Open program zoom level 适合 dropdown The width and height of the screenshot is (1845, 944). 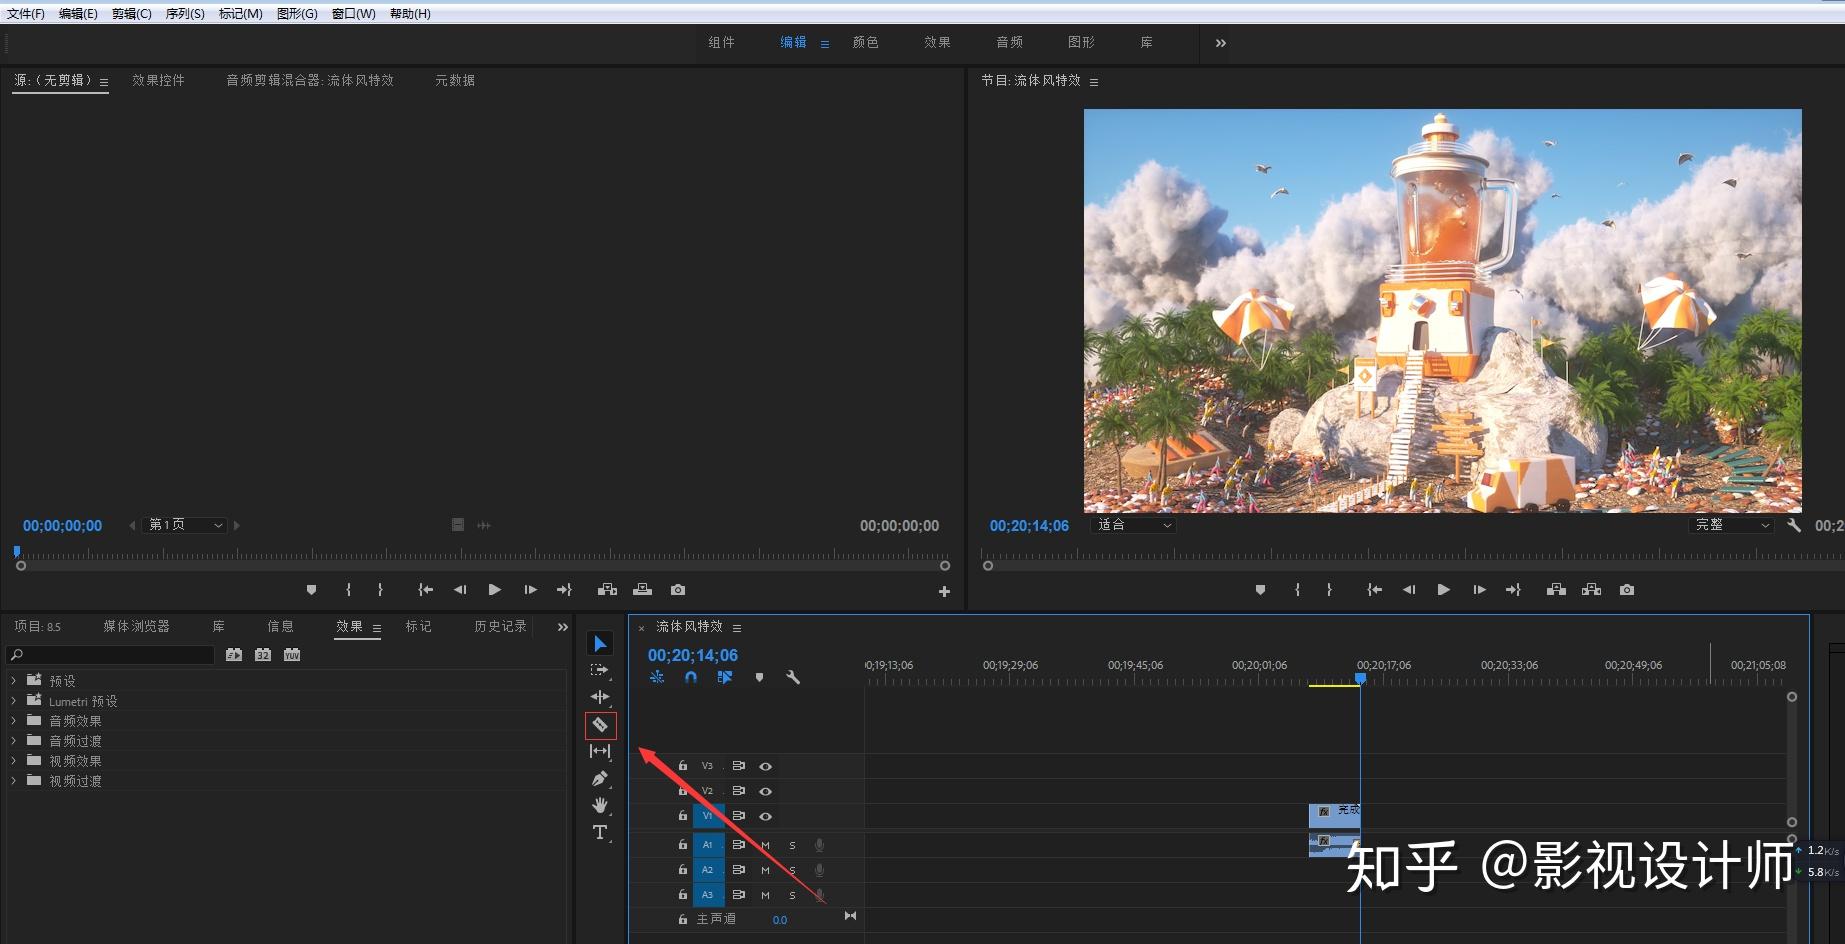1134,525
